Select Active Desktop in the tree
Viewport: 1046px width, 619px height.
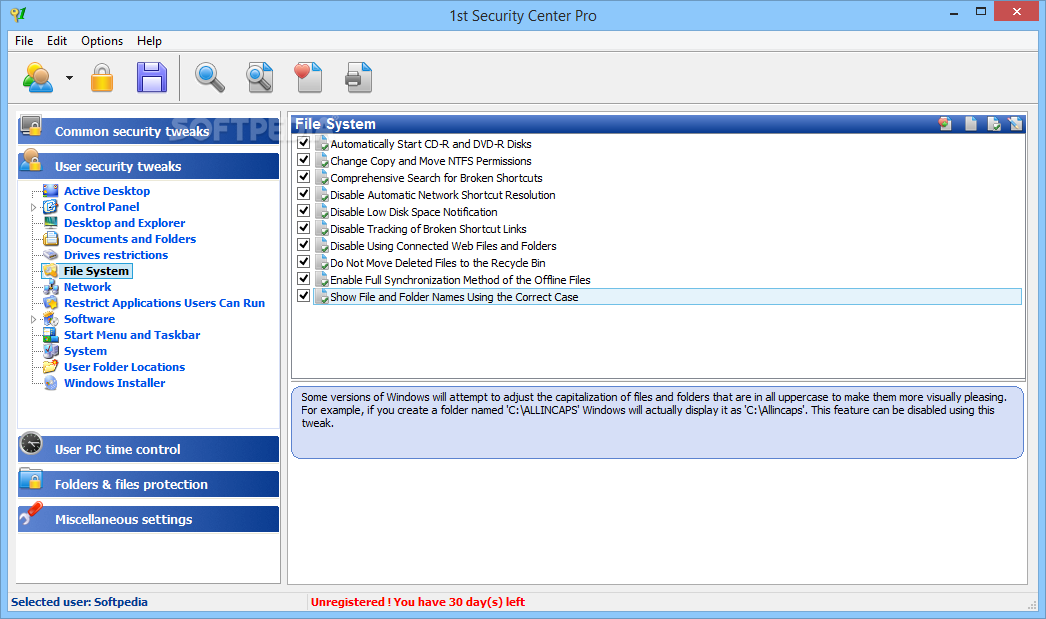coord(107,191)
